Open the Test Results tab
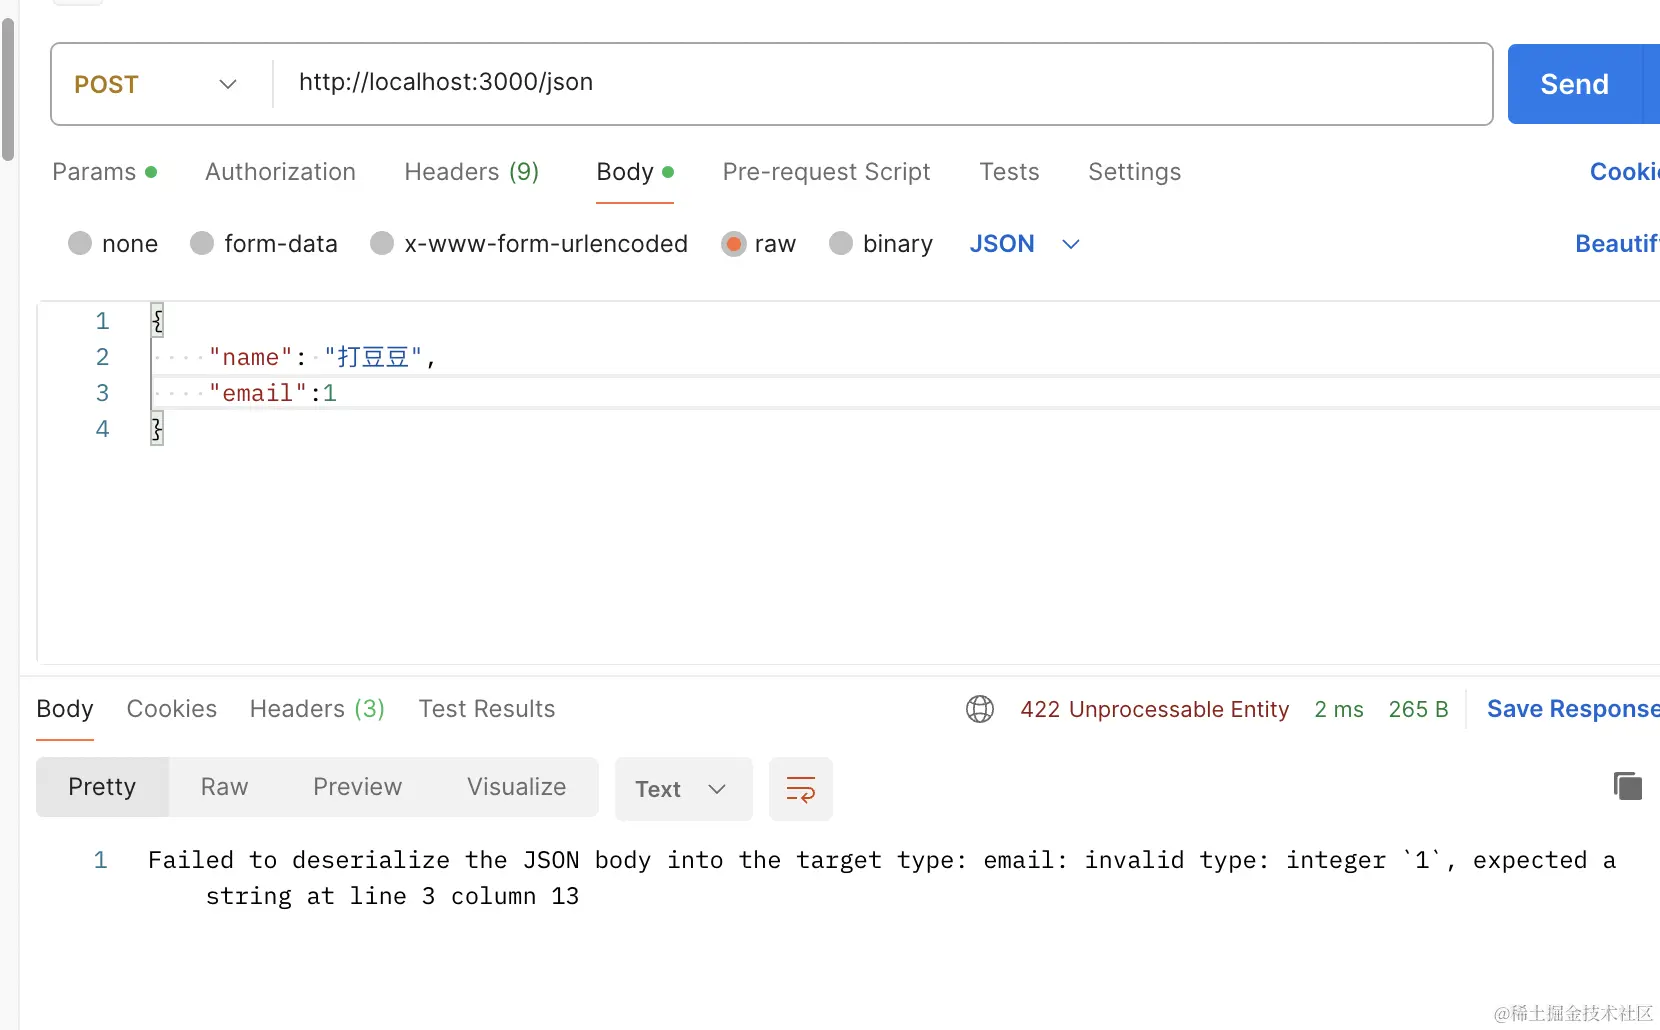The width and height of the screenshot is (1660, 1030). click(487, 709)
